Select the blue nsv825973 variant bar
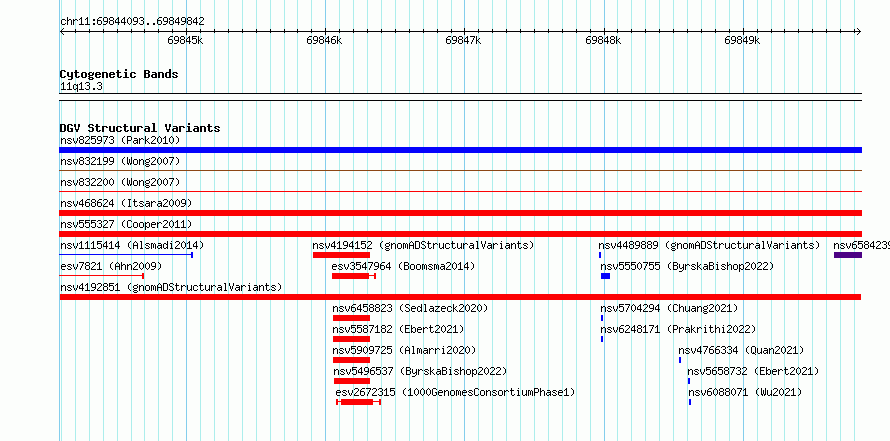 [x=460, y=150]
